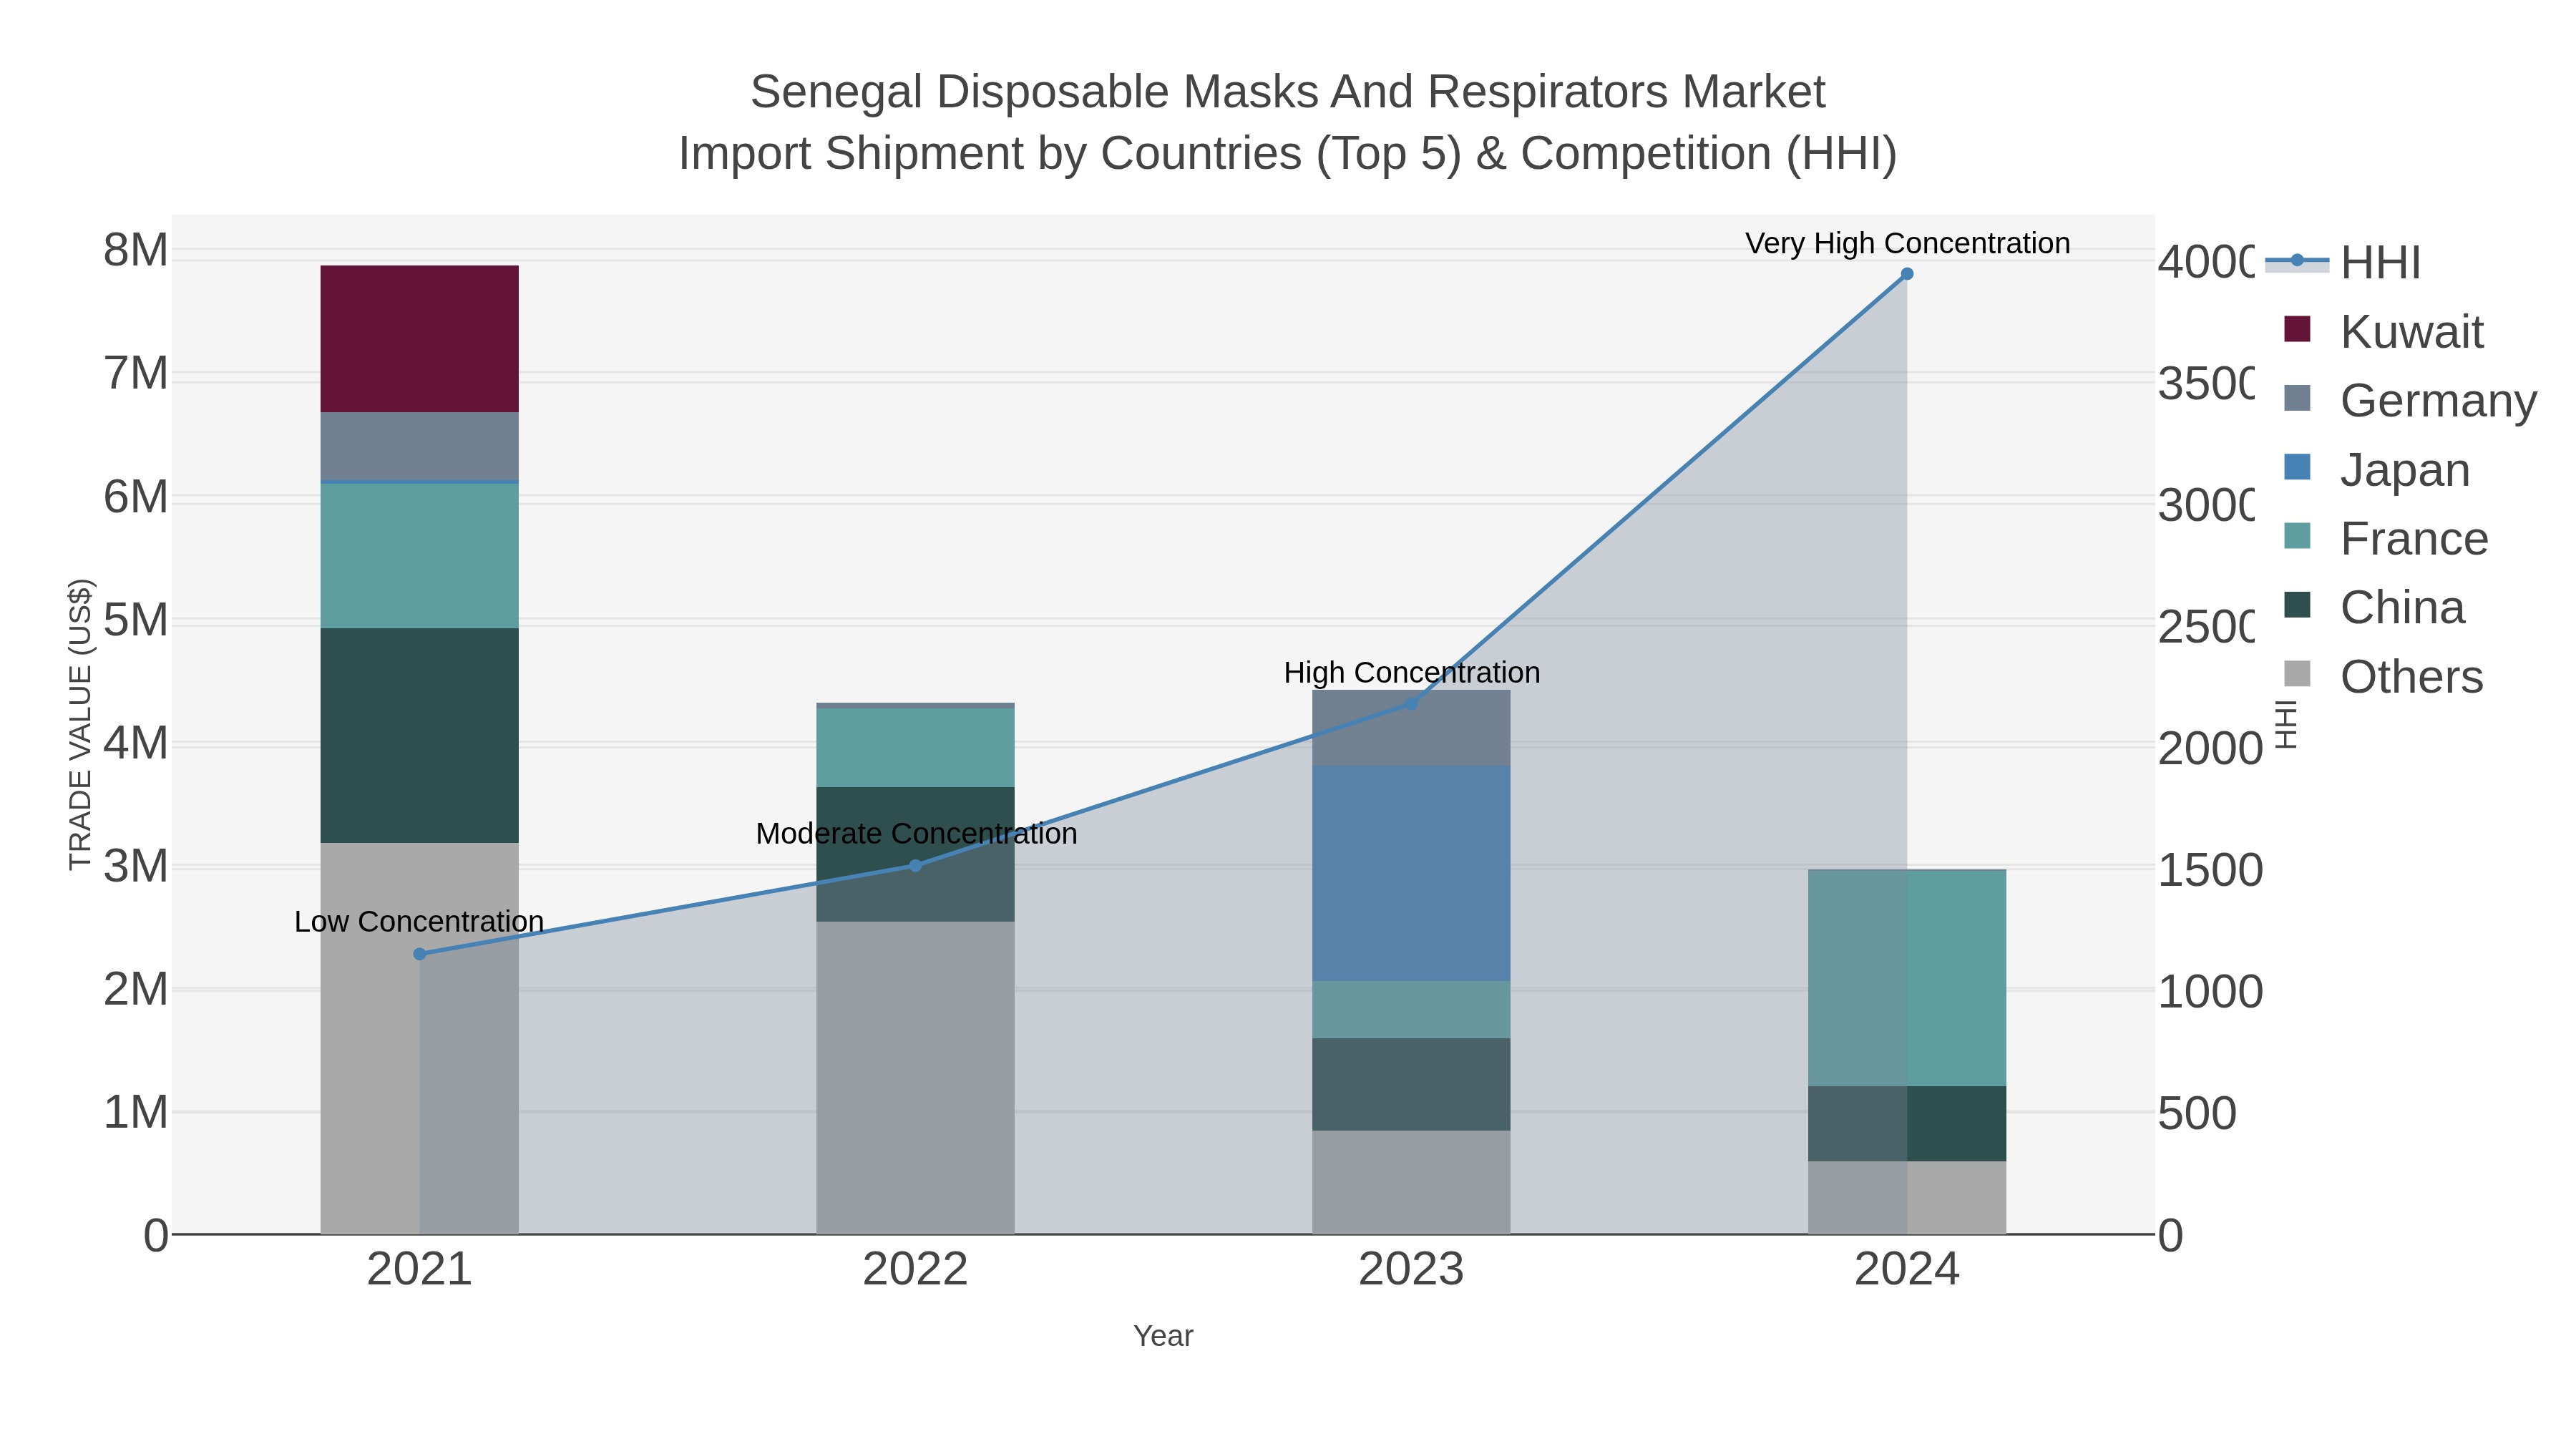Click the Japan blue legend swatch
2576x1449 pixels.
tap(2298, 466)
